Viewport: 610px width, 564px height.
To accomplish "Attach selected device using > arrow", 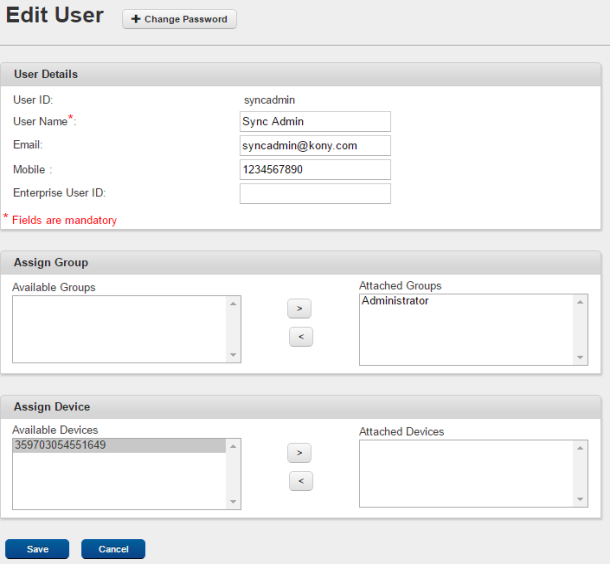I will 299,453.
